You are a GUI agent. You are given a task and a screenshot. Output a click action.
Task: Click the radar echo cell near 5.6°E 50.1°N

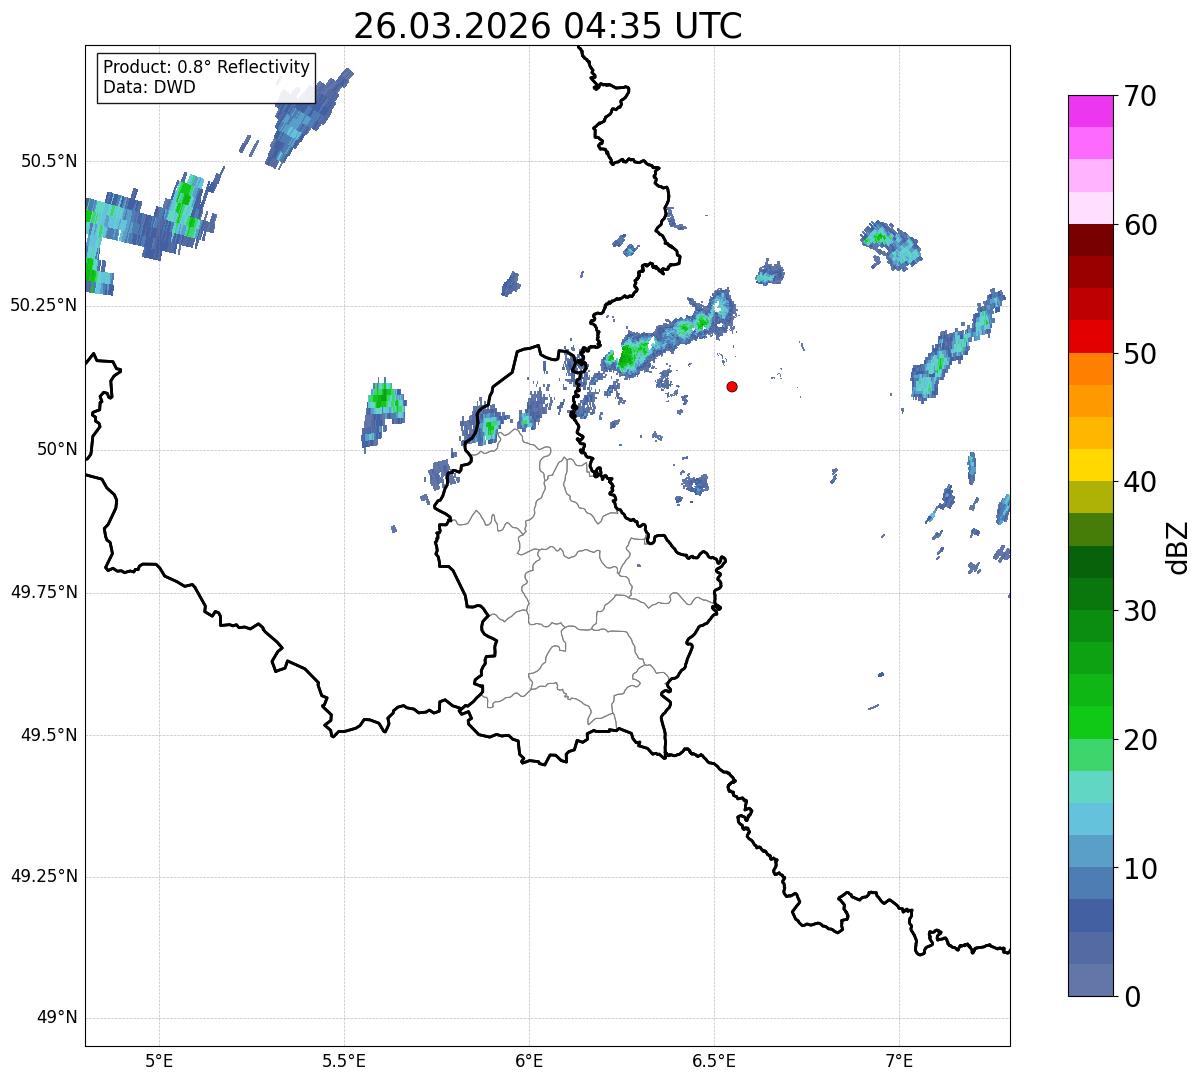[383, 414]
